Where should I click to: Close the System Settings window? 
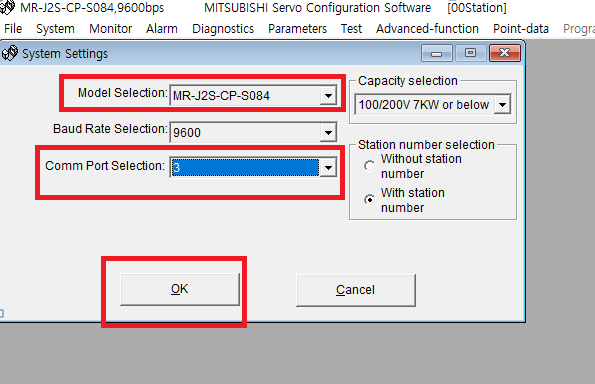[x=504, y=53]
